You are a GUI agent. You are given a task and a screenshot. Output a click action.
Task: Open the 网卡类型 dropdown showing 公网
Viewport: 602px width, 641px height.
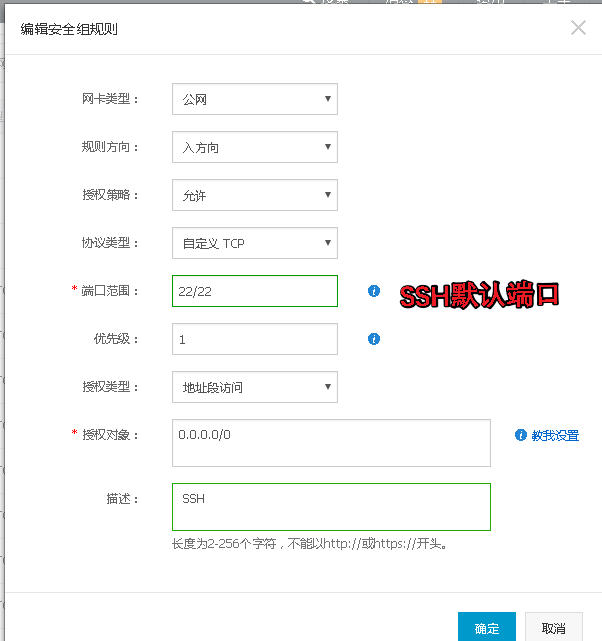(x=255, y=99)
